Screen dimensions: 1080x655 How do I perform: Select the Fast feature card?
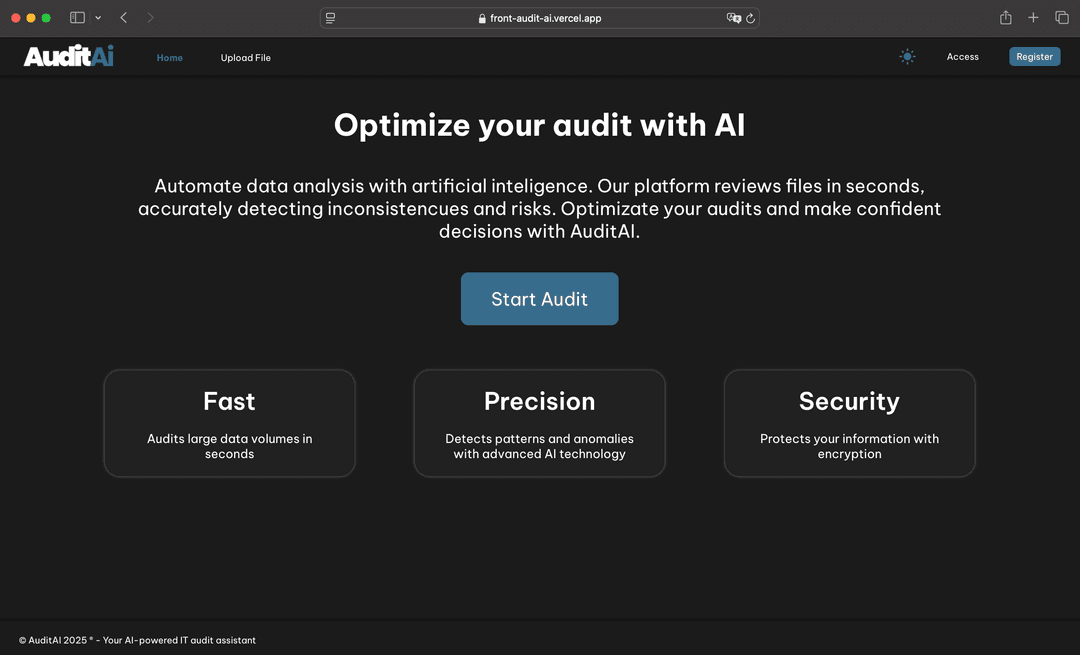[229, 423]
